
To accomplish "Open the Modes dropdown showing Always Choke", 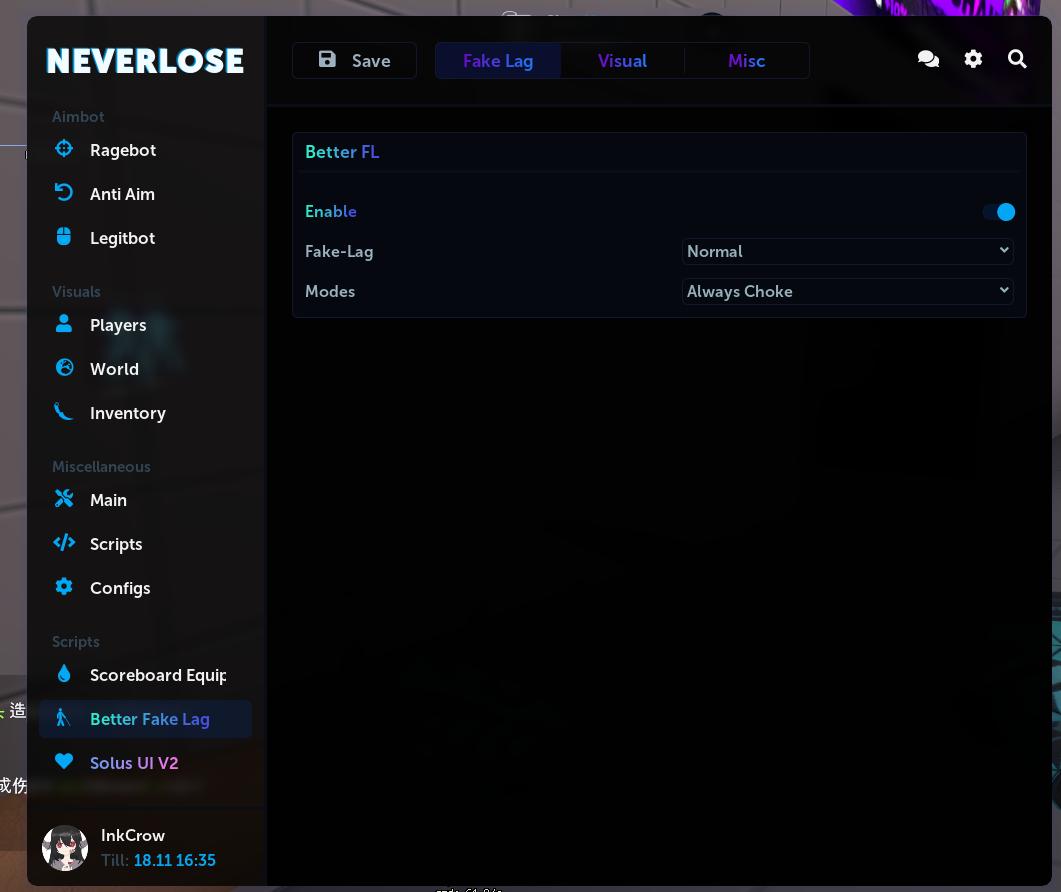I will pyautogui.click(x=847, y=291).
